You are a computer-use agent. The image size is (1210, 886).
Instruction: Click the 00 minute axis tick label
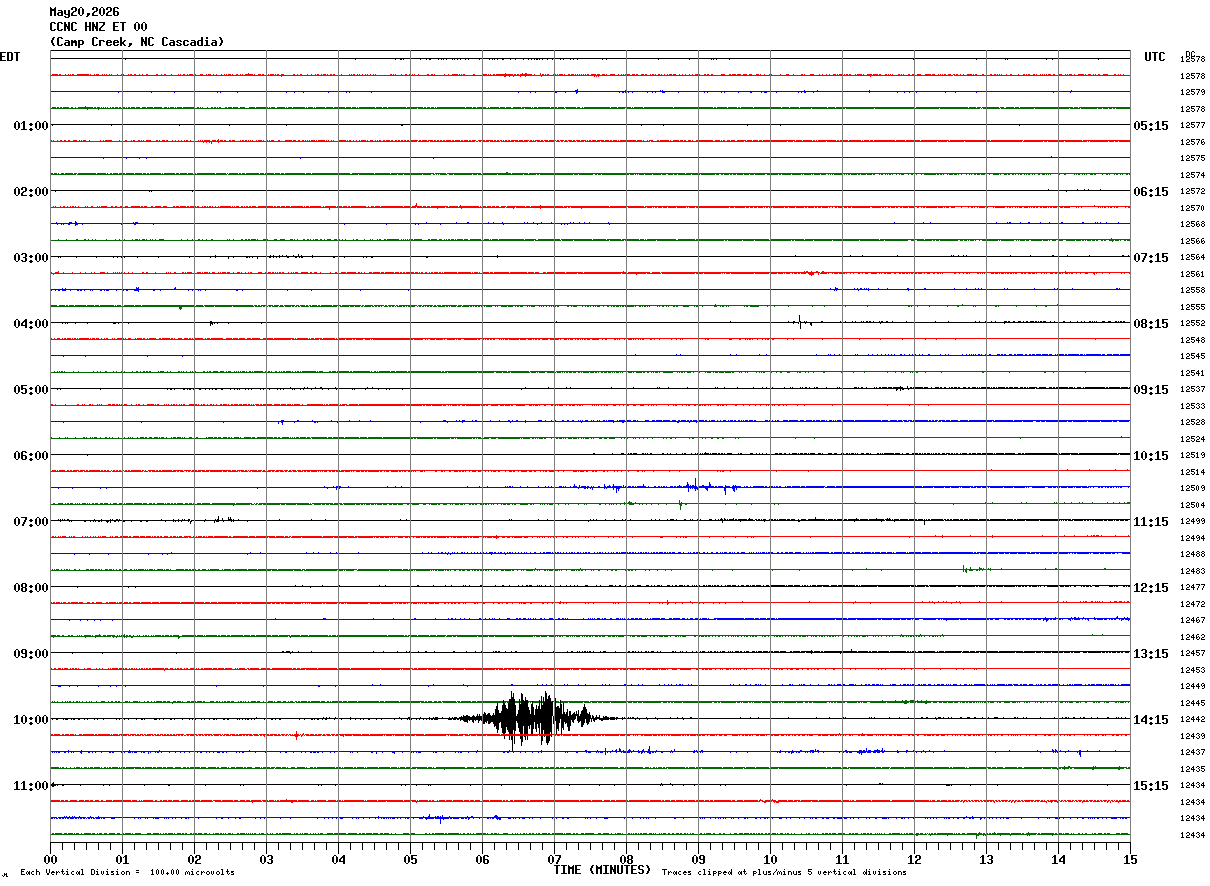50,860
